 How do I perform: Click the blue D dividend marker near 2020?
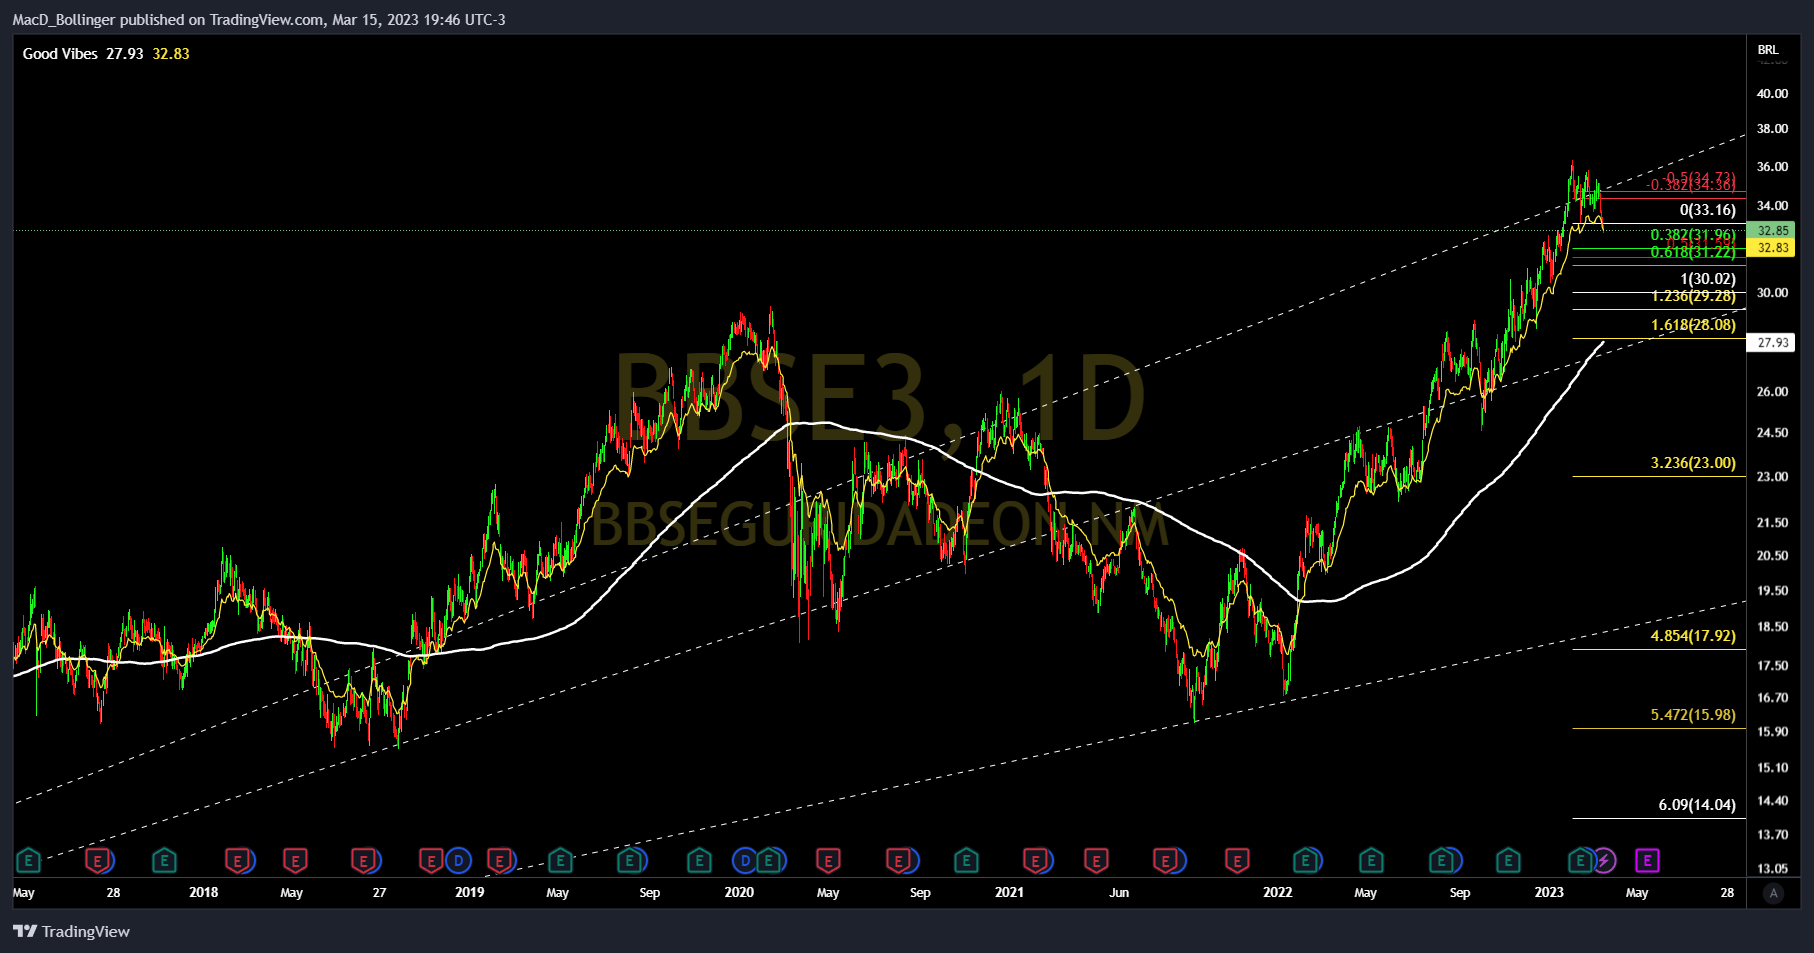(x=745, y=860)
